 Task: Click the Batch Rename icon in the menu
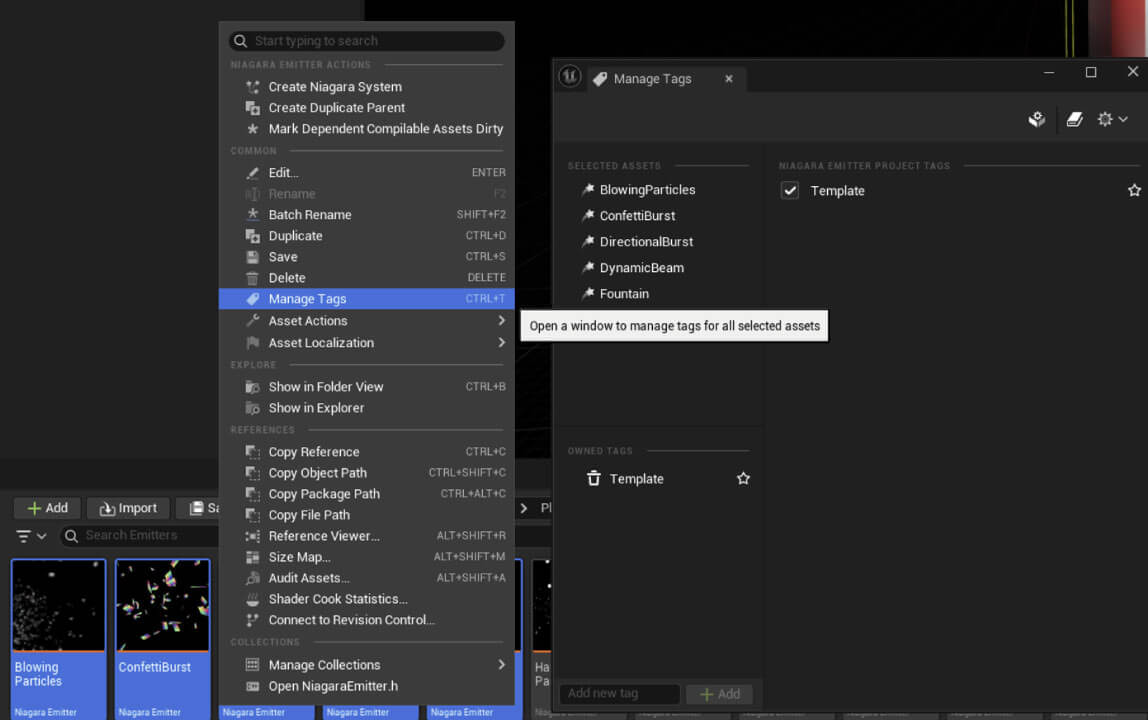pyautogui.click(x=253, y=215)
